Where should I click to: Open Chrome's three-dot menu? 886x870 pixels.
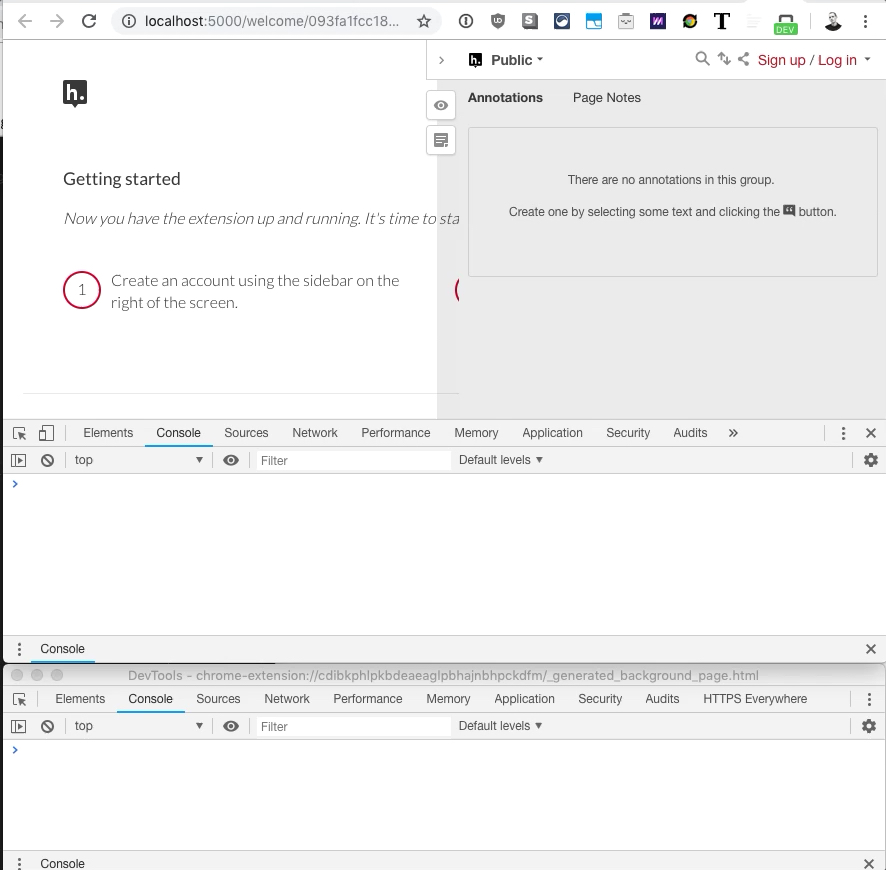pyautogui.click(x=865, y=21)
